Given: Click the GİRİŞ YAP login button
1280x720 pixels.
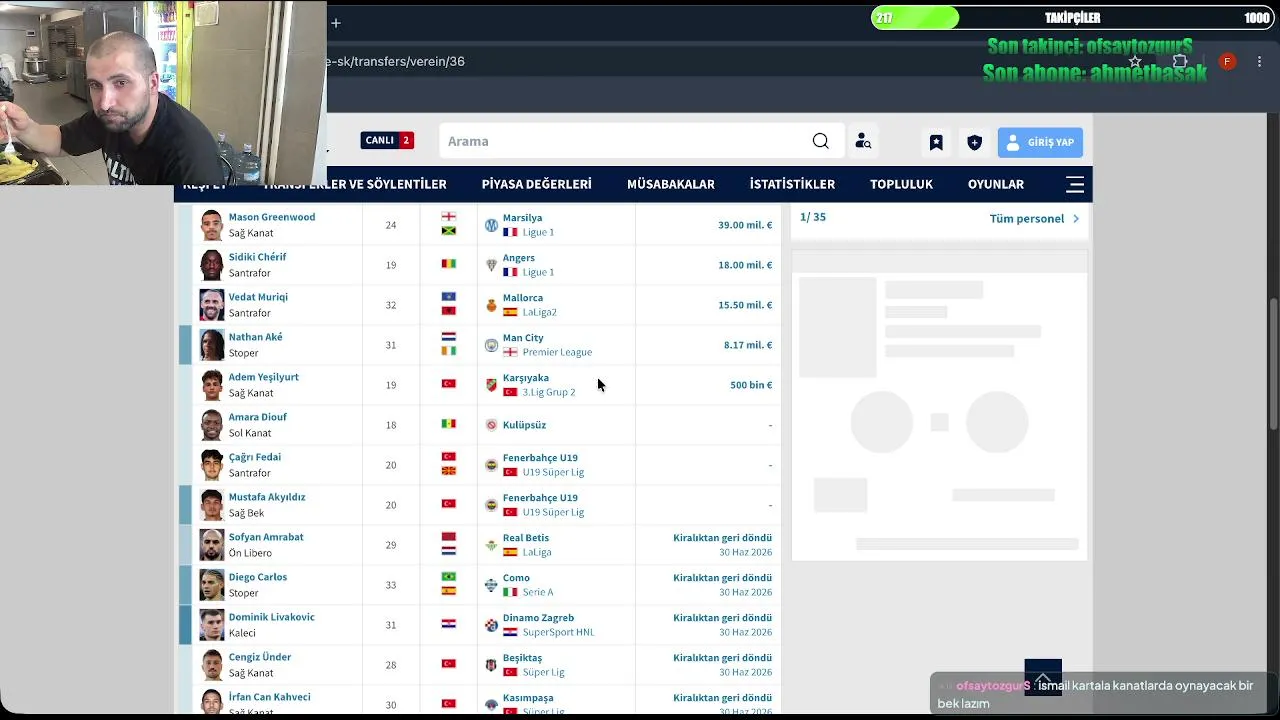Looking at the screenshot, I should [1040, 142].
